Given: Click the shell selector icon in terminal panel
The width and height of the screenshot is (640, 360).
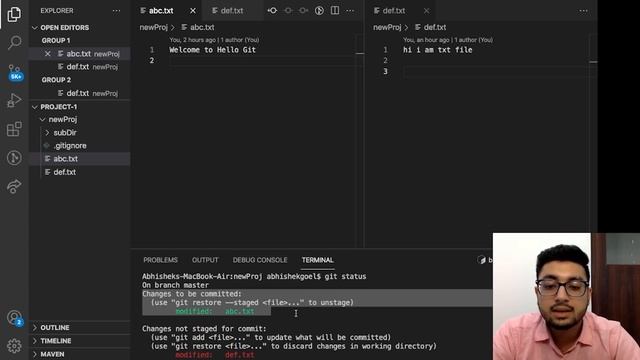Looking at the screenshot, I should (x=482, y=260).
